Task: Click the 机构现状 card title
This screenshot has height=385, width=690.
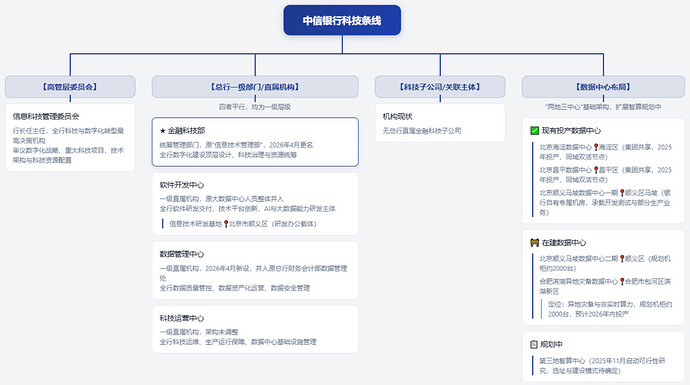Action: (x=397, y=116)
